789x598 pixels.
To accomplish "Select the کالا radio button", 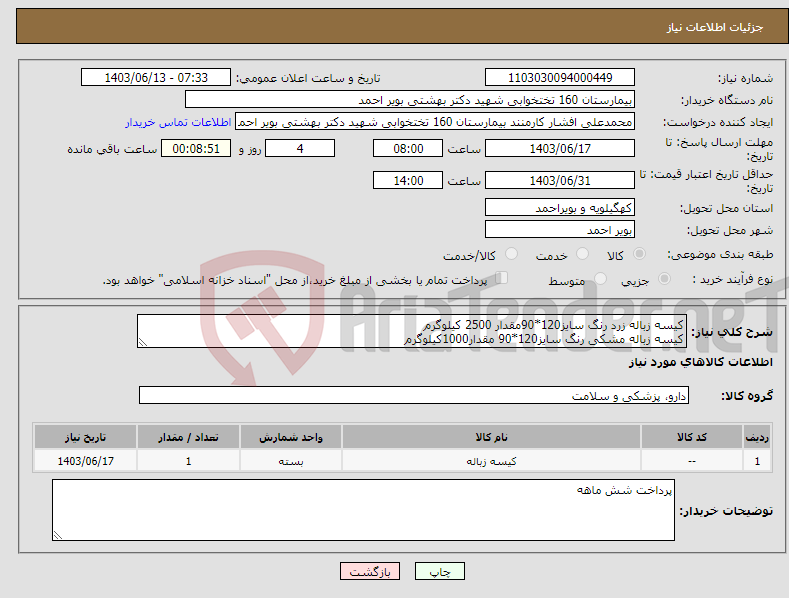I will click(639, 254).
